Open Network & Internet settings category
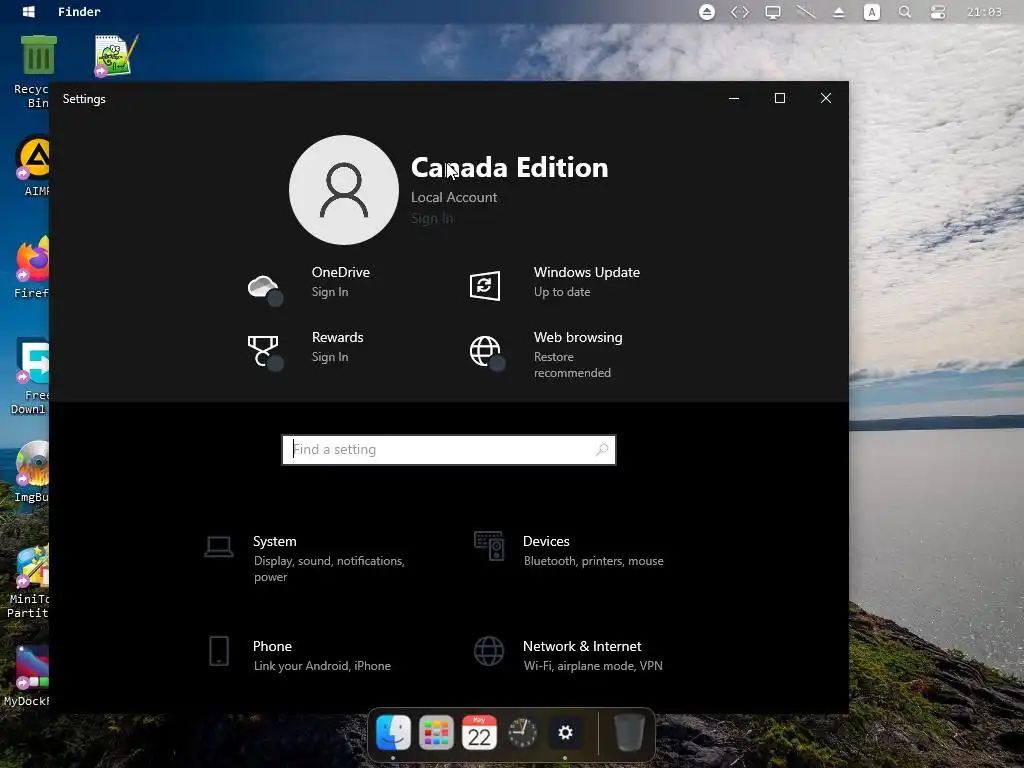 [568, 655]
